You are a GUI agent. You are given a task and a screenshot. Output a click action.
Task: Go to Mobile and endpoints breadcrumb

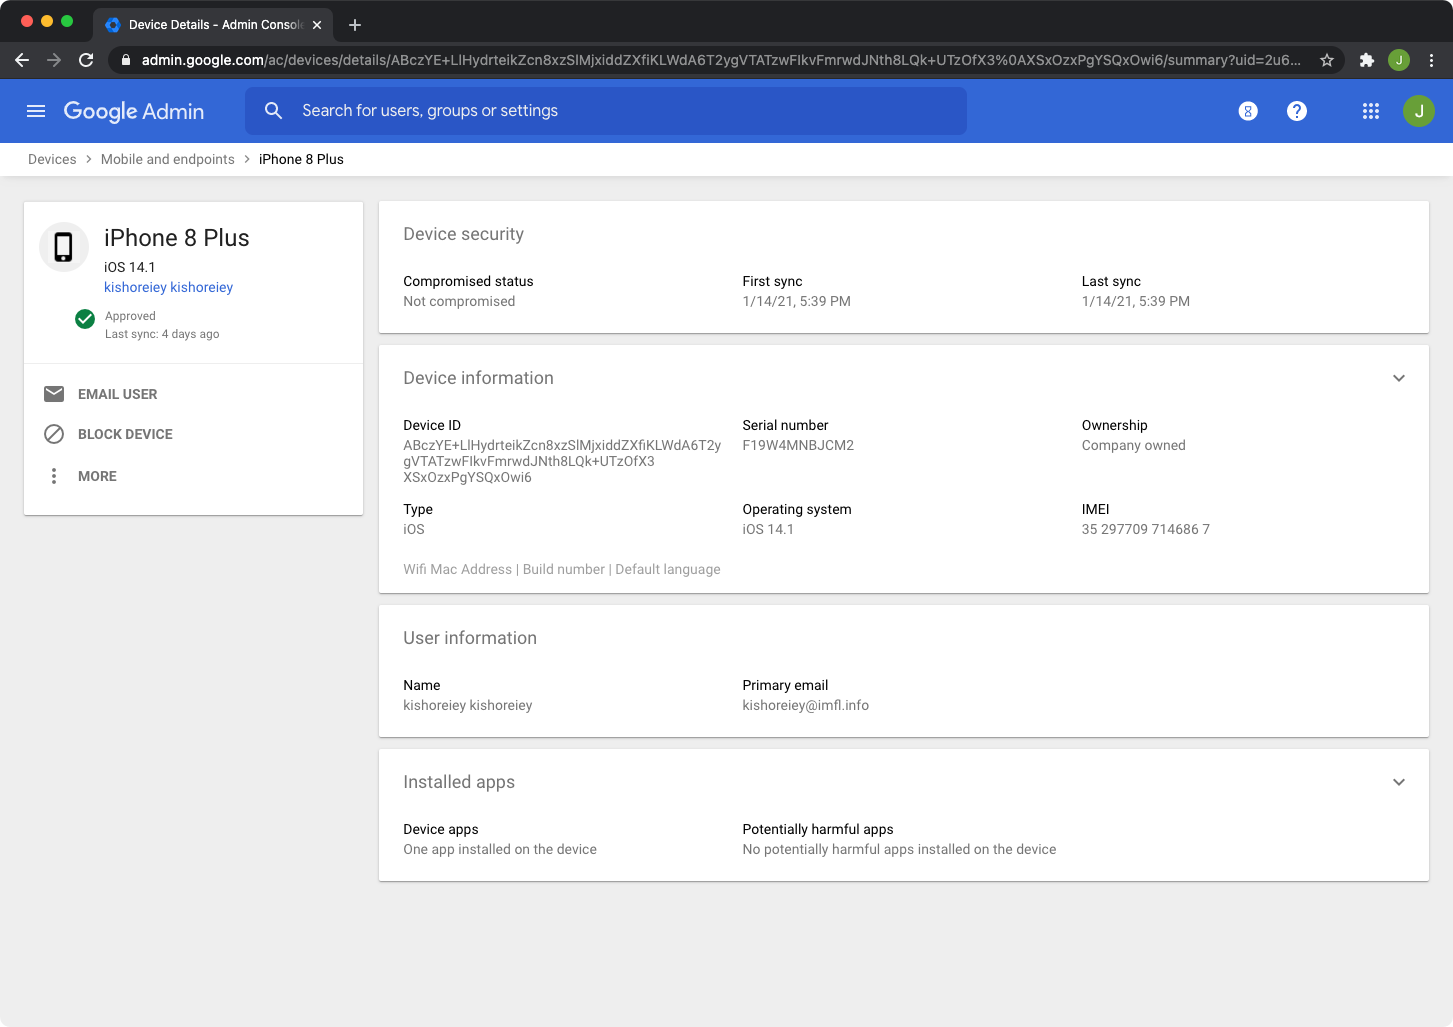tap(168, 159)
